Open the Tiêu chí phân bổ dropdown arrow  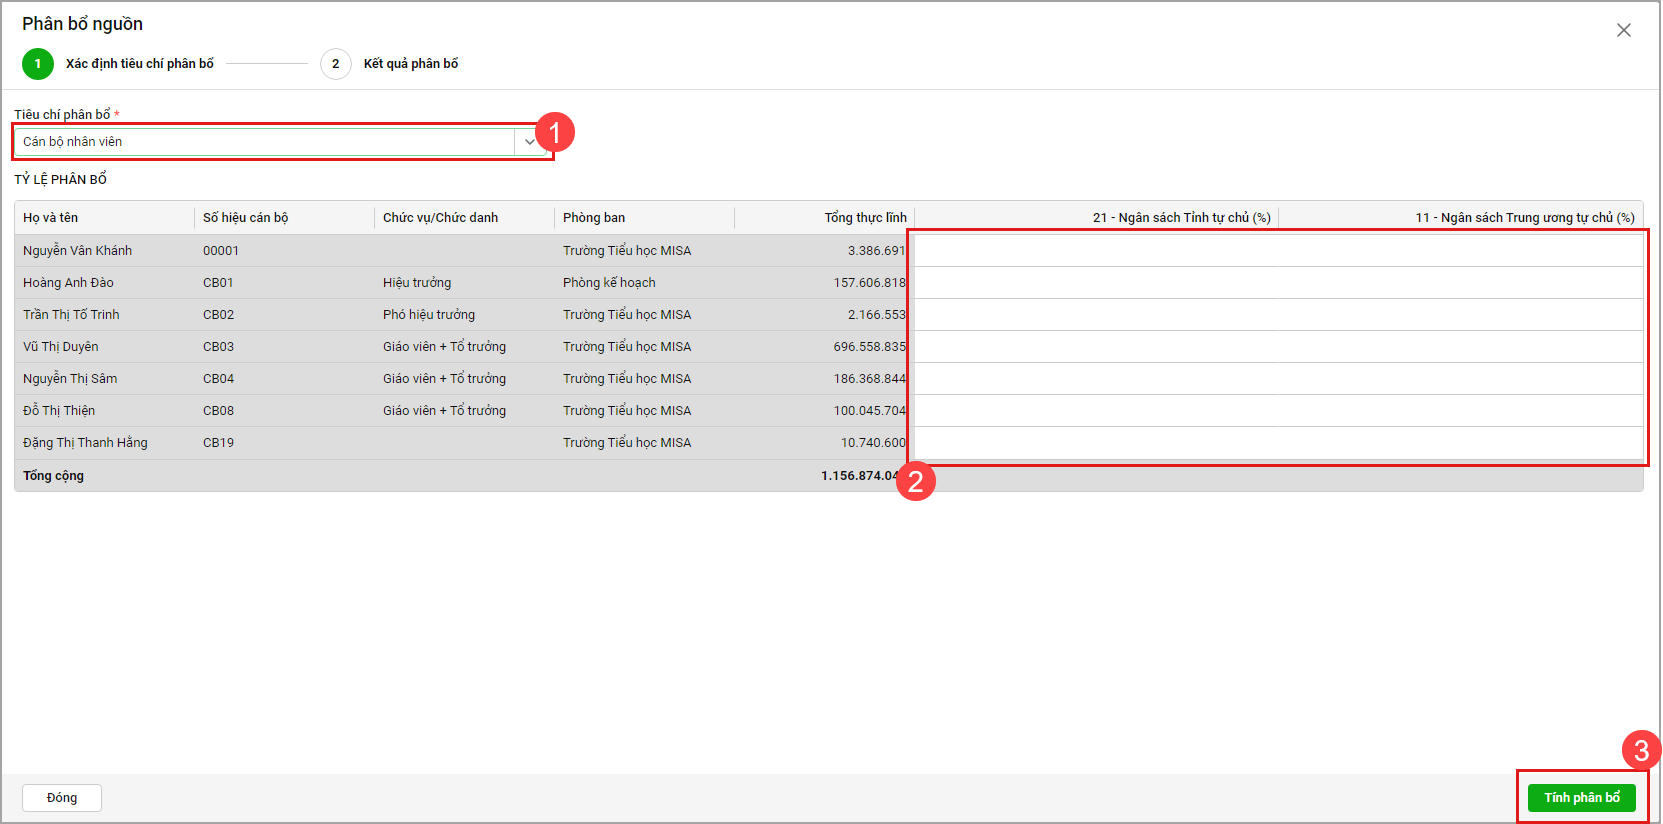(x=529, y=142)
